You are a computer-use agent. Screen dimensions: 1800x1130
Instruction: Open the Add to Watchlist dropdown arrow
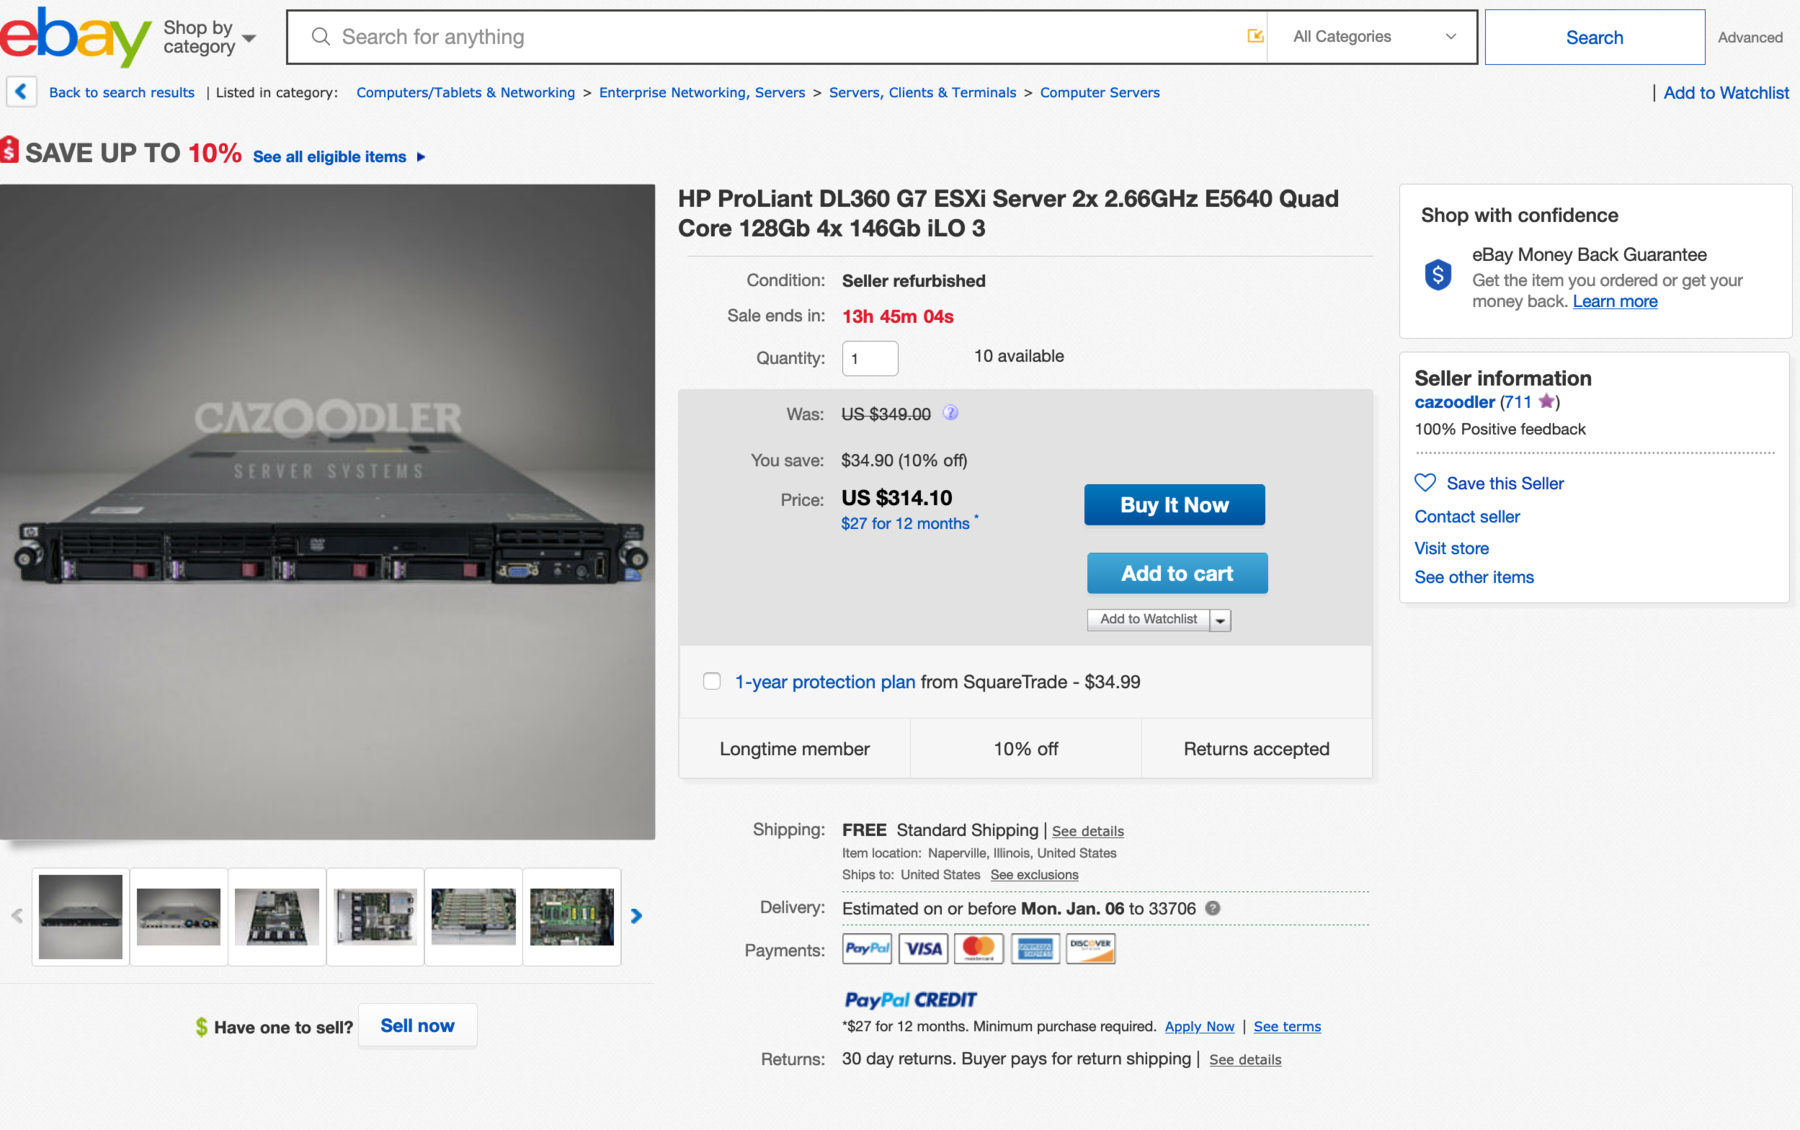(x=1220, y=620)
